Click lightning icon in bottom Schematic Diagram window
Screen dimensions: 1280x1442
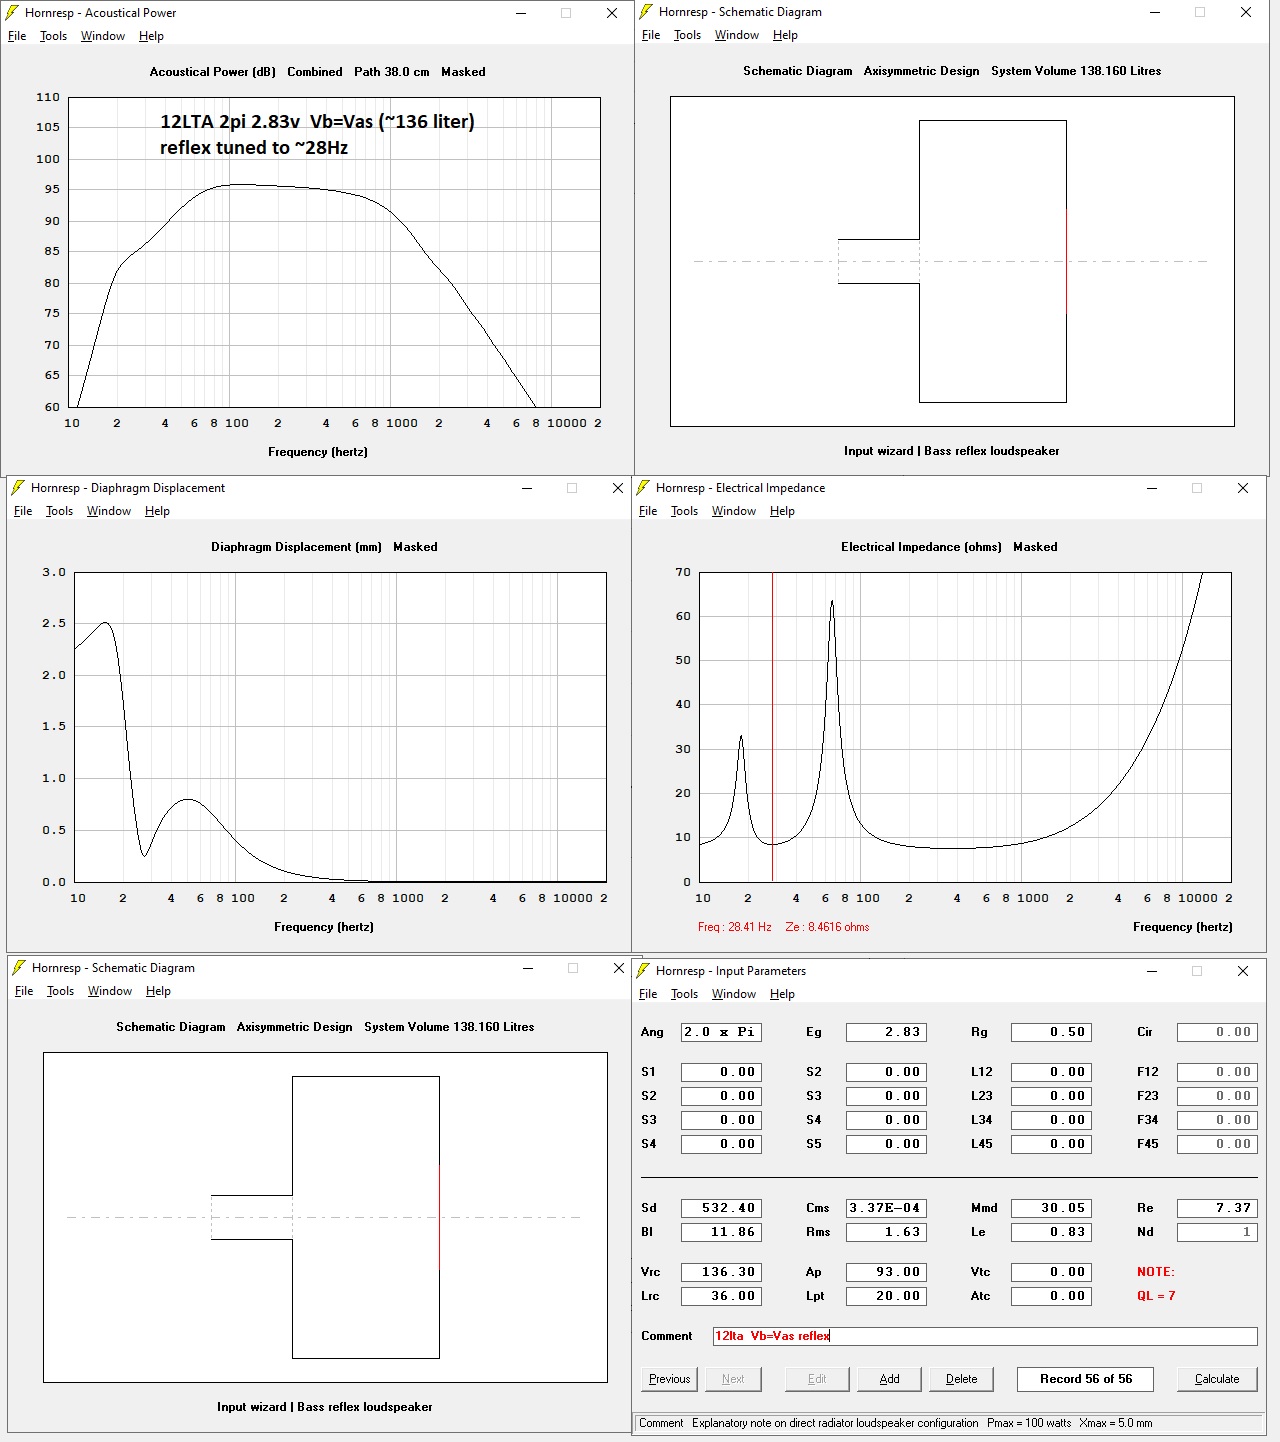20,968
